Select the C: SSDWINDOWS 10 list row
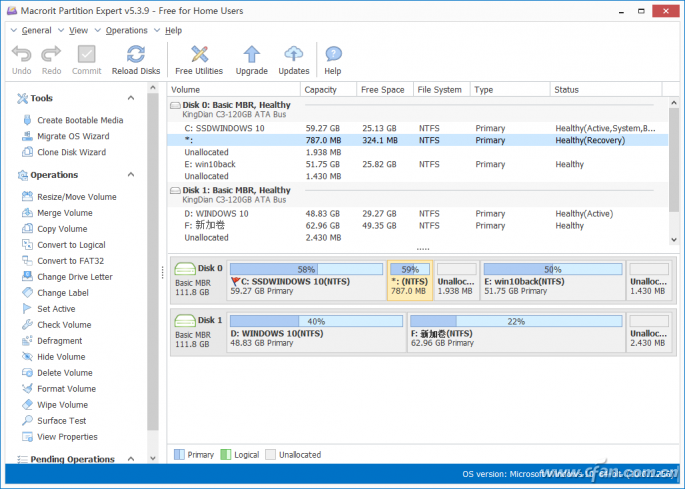Image resolution: width=685 pixels, height=489 pixels. (x=418, y=128)
